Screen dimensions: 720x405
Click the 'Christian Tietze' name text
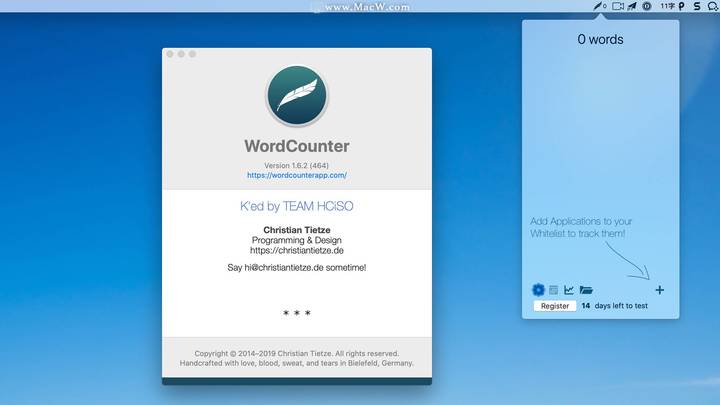(297, 230)
